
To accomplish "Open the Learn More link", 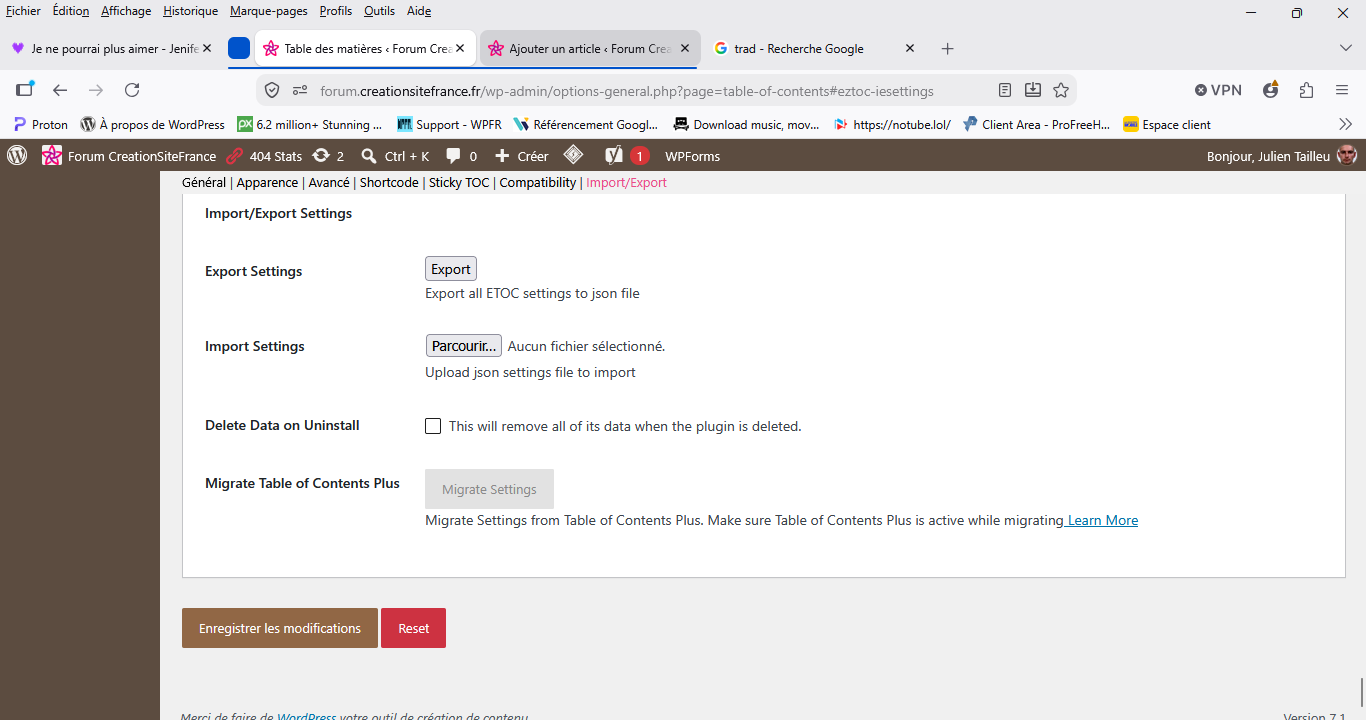I will 1102,520.
